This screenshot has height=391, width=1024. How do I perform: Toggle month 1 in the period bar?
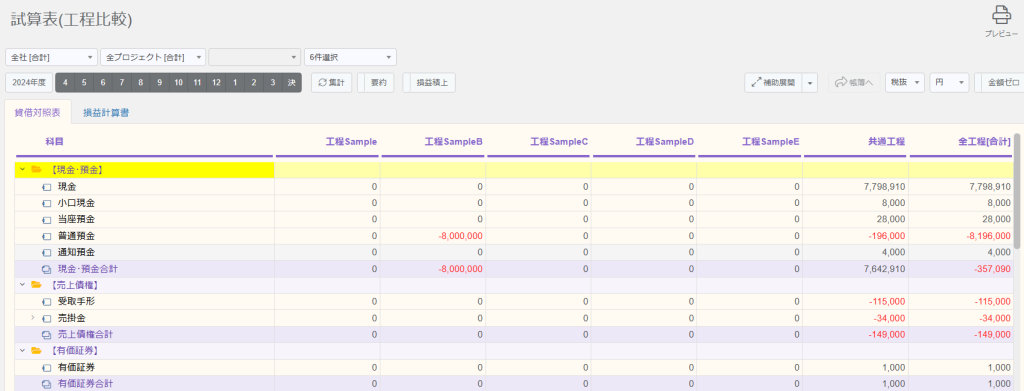(x=235, y=83)
